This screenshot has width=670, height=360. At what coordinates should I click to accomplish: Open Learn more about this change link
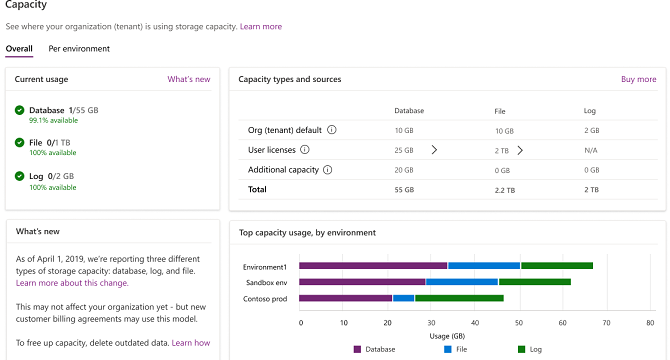coord(72,283)
